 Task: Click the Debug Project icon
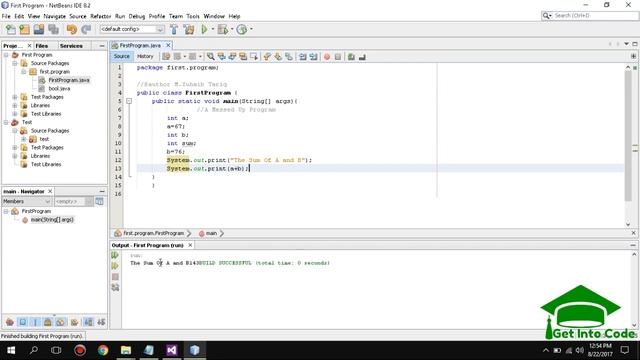[x=222, y=29]
